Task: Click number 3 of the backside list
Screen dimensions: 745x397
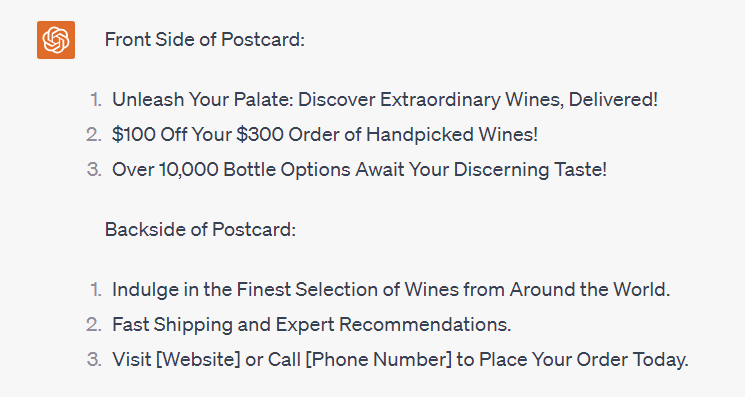Action: click(x=94, y=359)
